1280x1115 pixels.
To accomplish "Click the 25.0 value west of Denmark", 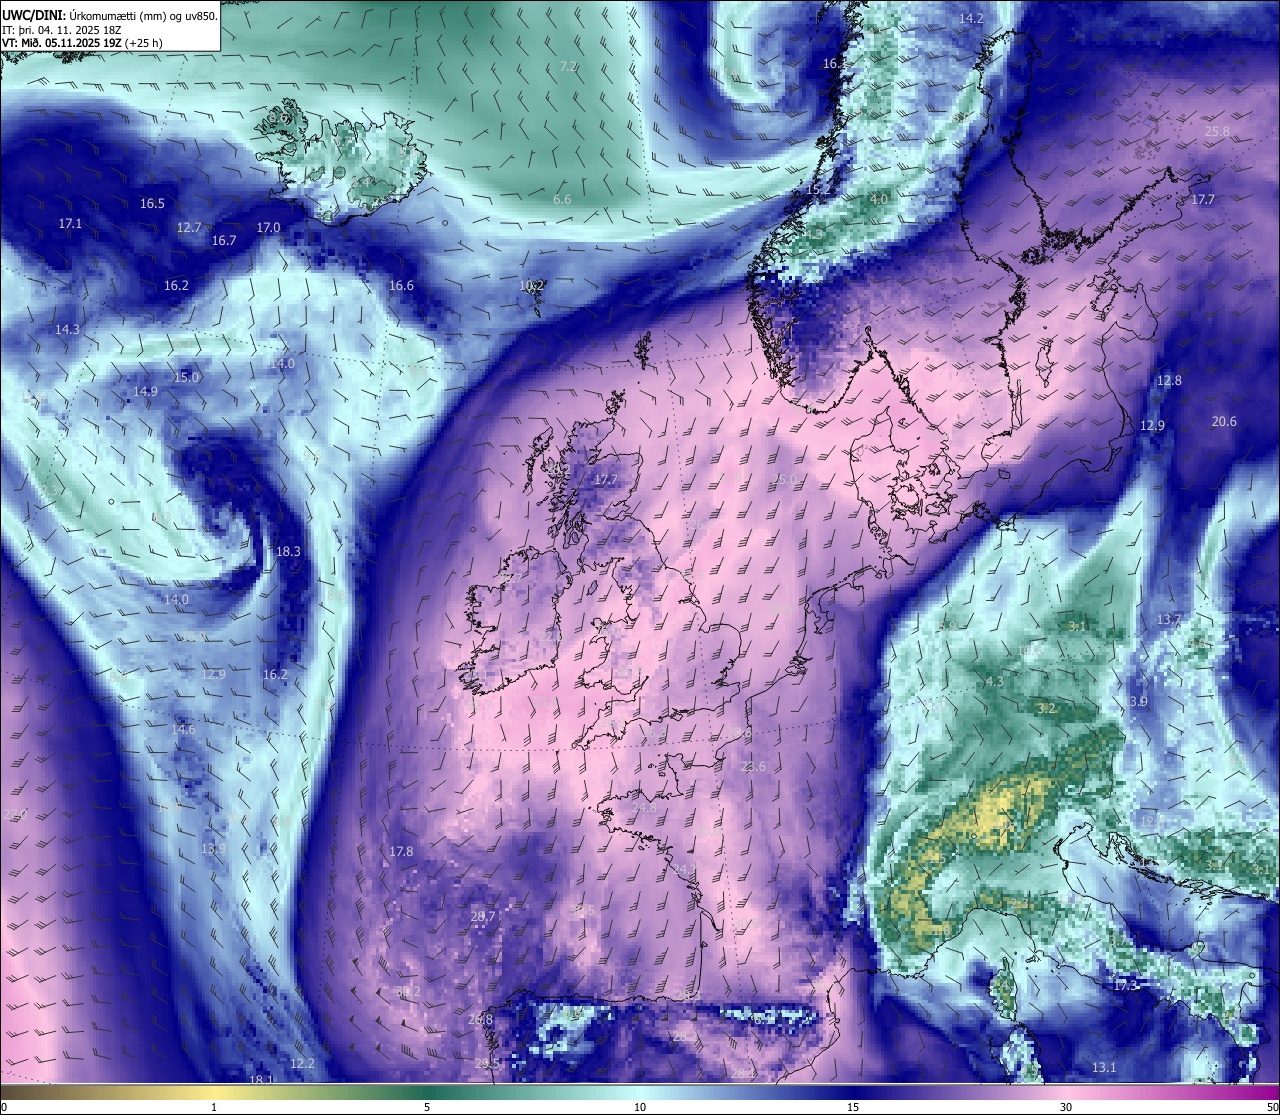I will click(x=784, y=479).
